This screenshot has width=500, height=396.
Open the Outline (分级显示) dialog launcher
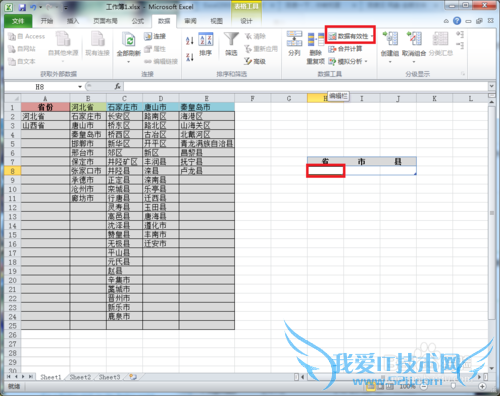tap(463, 74)
